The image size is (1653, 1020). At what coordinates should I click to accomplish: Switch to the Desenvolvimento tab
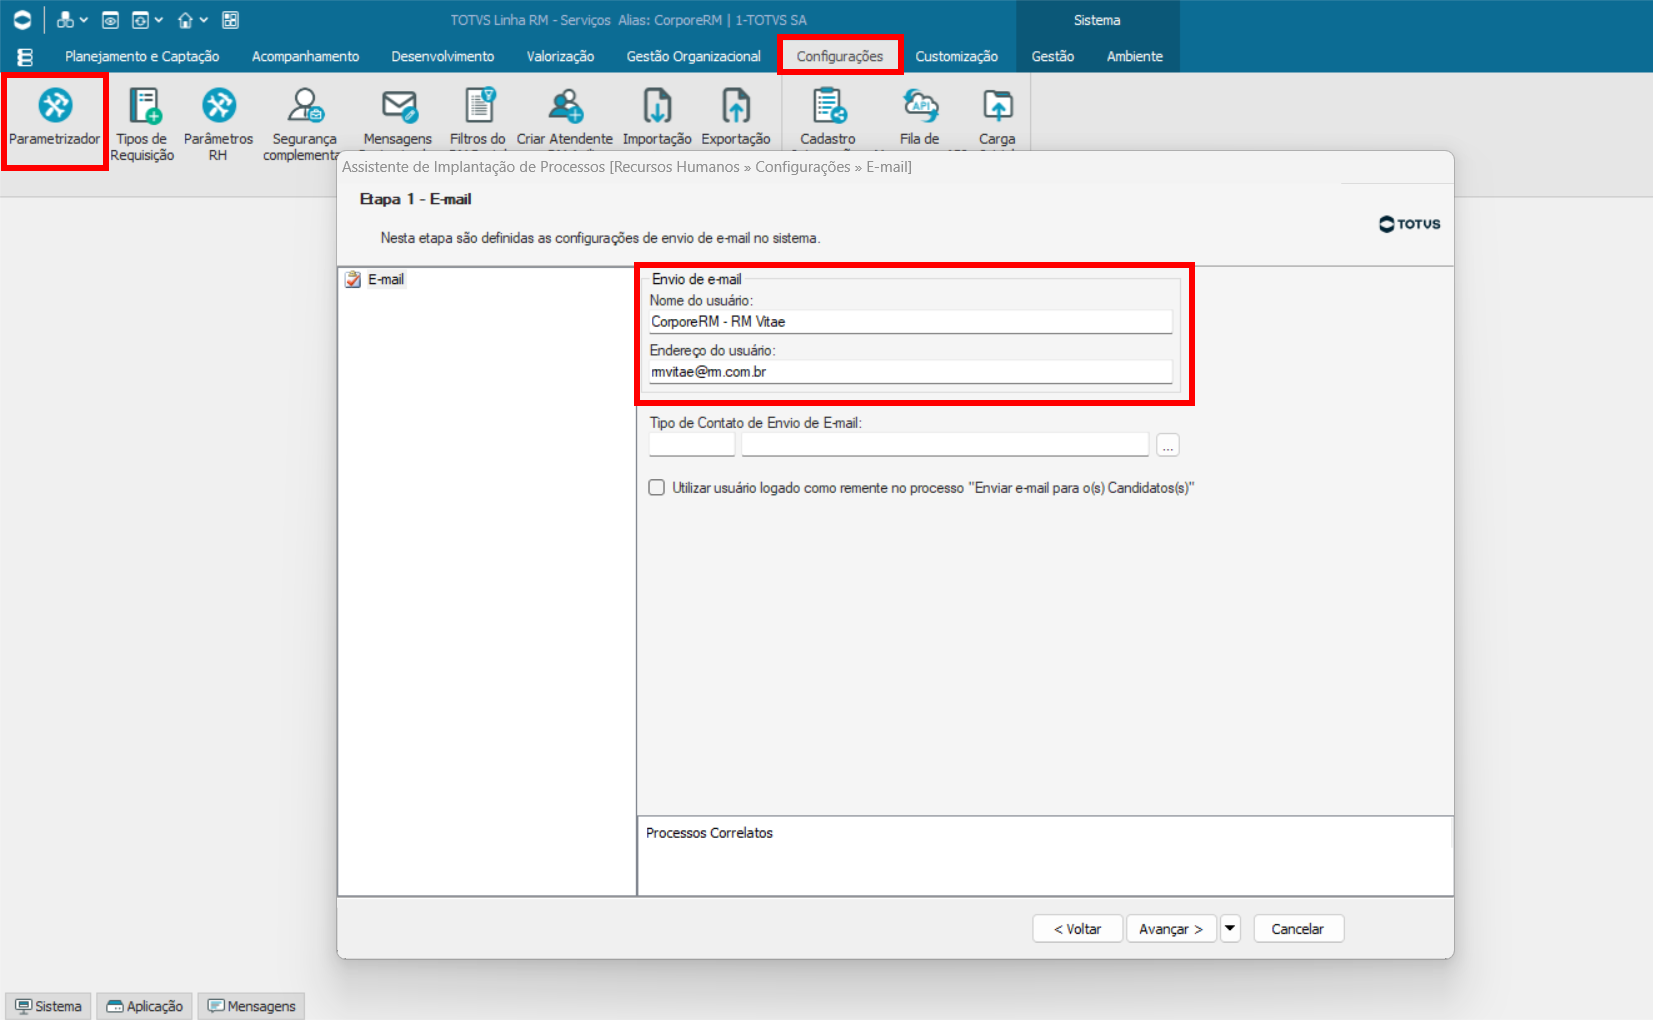tap(443, 57)
